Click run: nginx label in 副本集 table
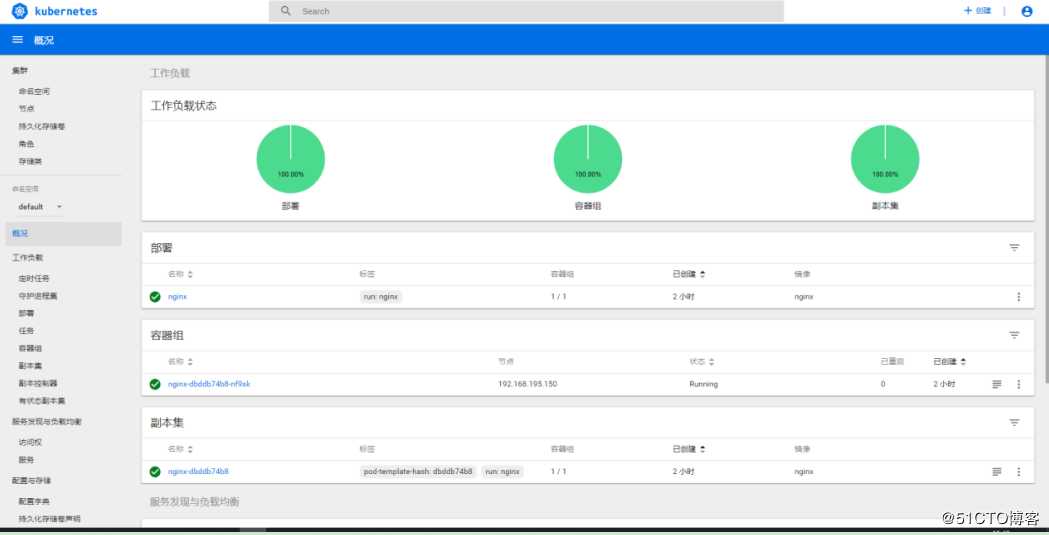Image resolution: width=1049 pixels, height=535 pixels. click(502, 471)
